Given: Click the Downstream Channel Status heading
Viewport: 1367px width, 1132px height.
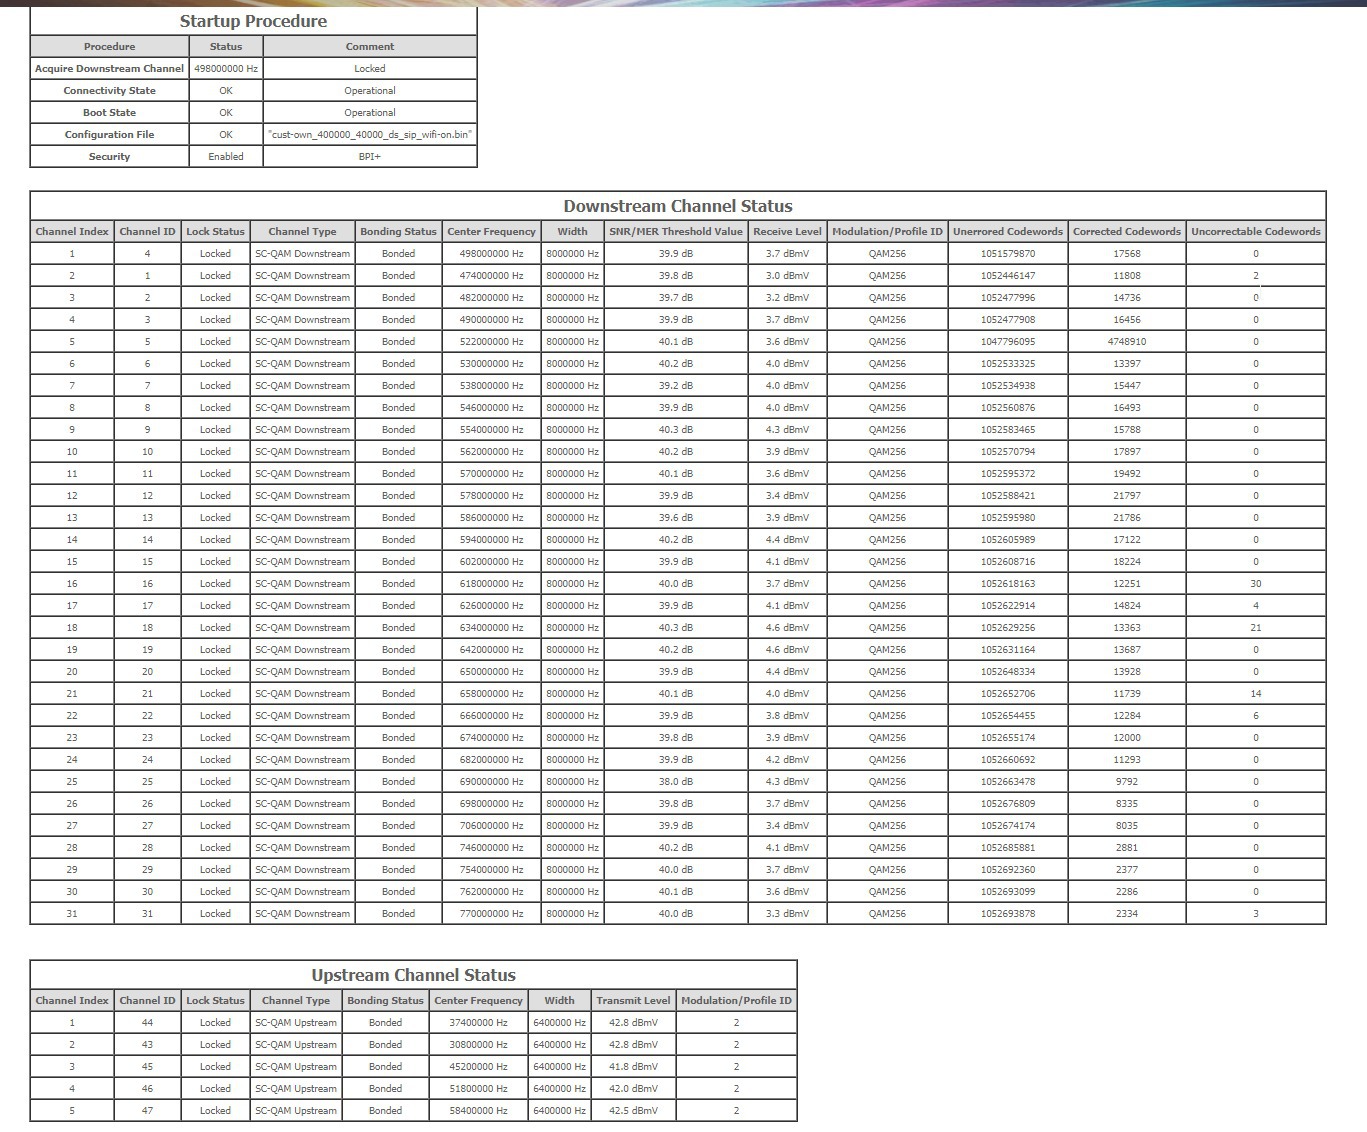Looking at the screenshot, I should click(677, 206).
